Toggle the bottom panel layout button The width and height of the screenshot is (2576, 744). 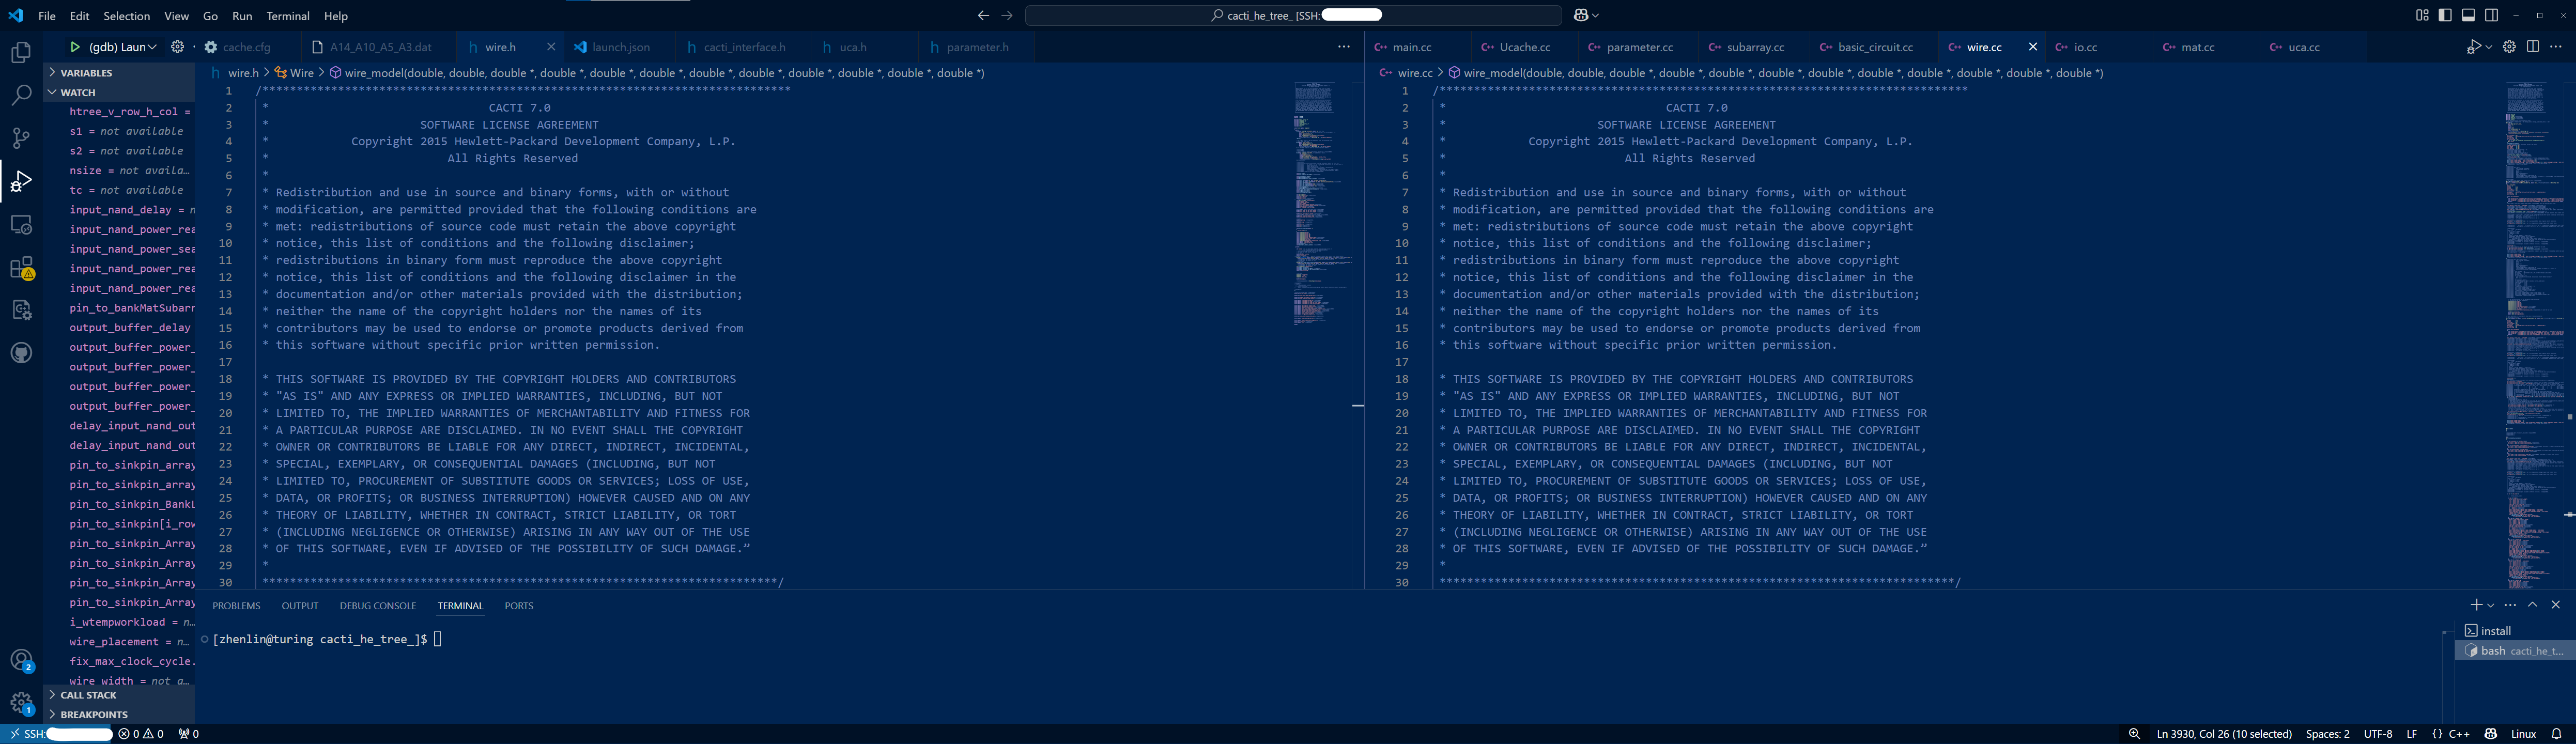click(x=2468, y=15)
